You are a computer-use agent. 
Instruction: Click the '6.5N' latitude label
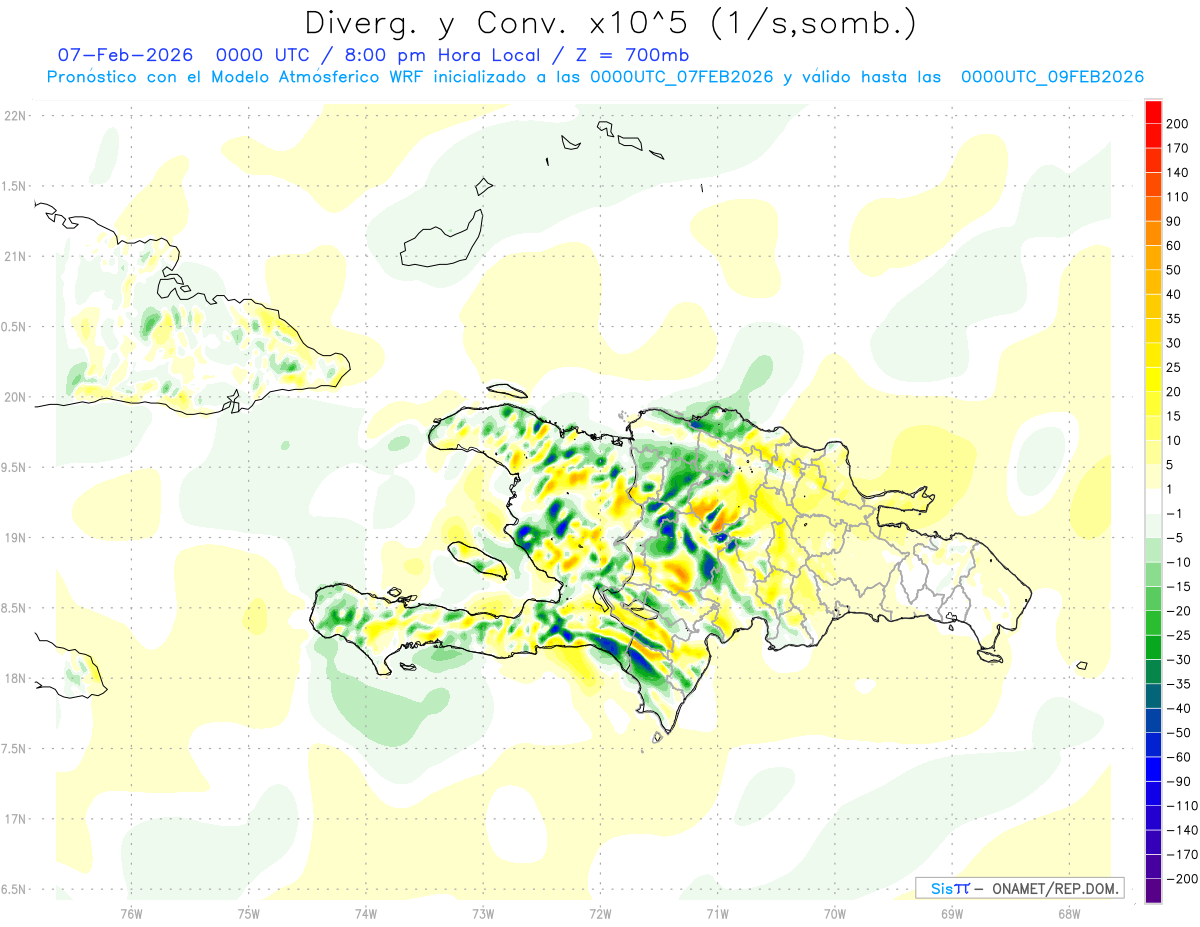click(15, 889)
